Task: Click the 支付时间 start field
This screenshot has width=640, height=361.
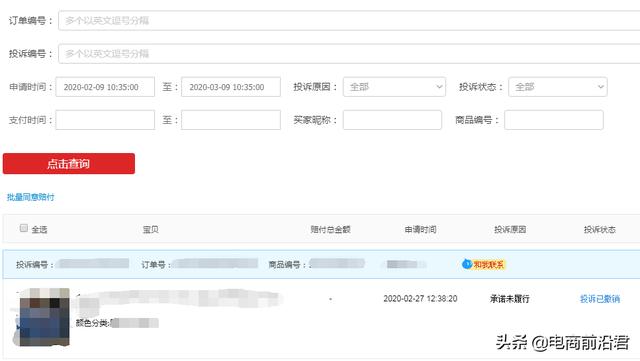Action: click(x=105, y=120)
